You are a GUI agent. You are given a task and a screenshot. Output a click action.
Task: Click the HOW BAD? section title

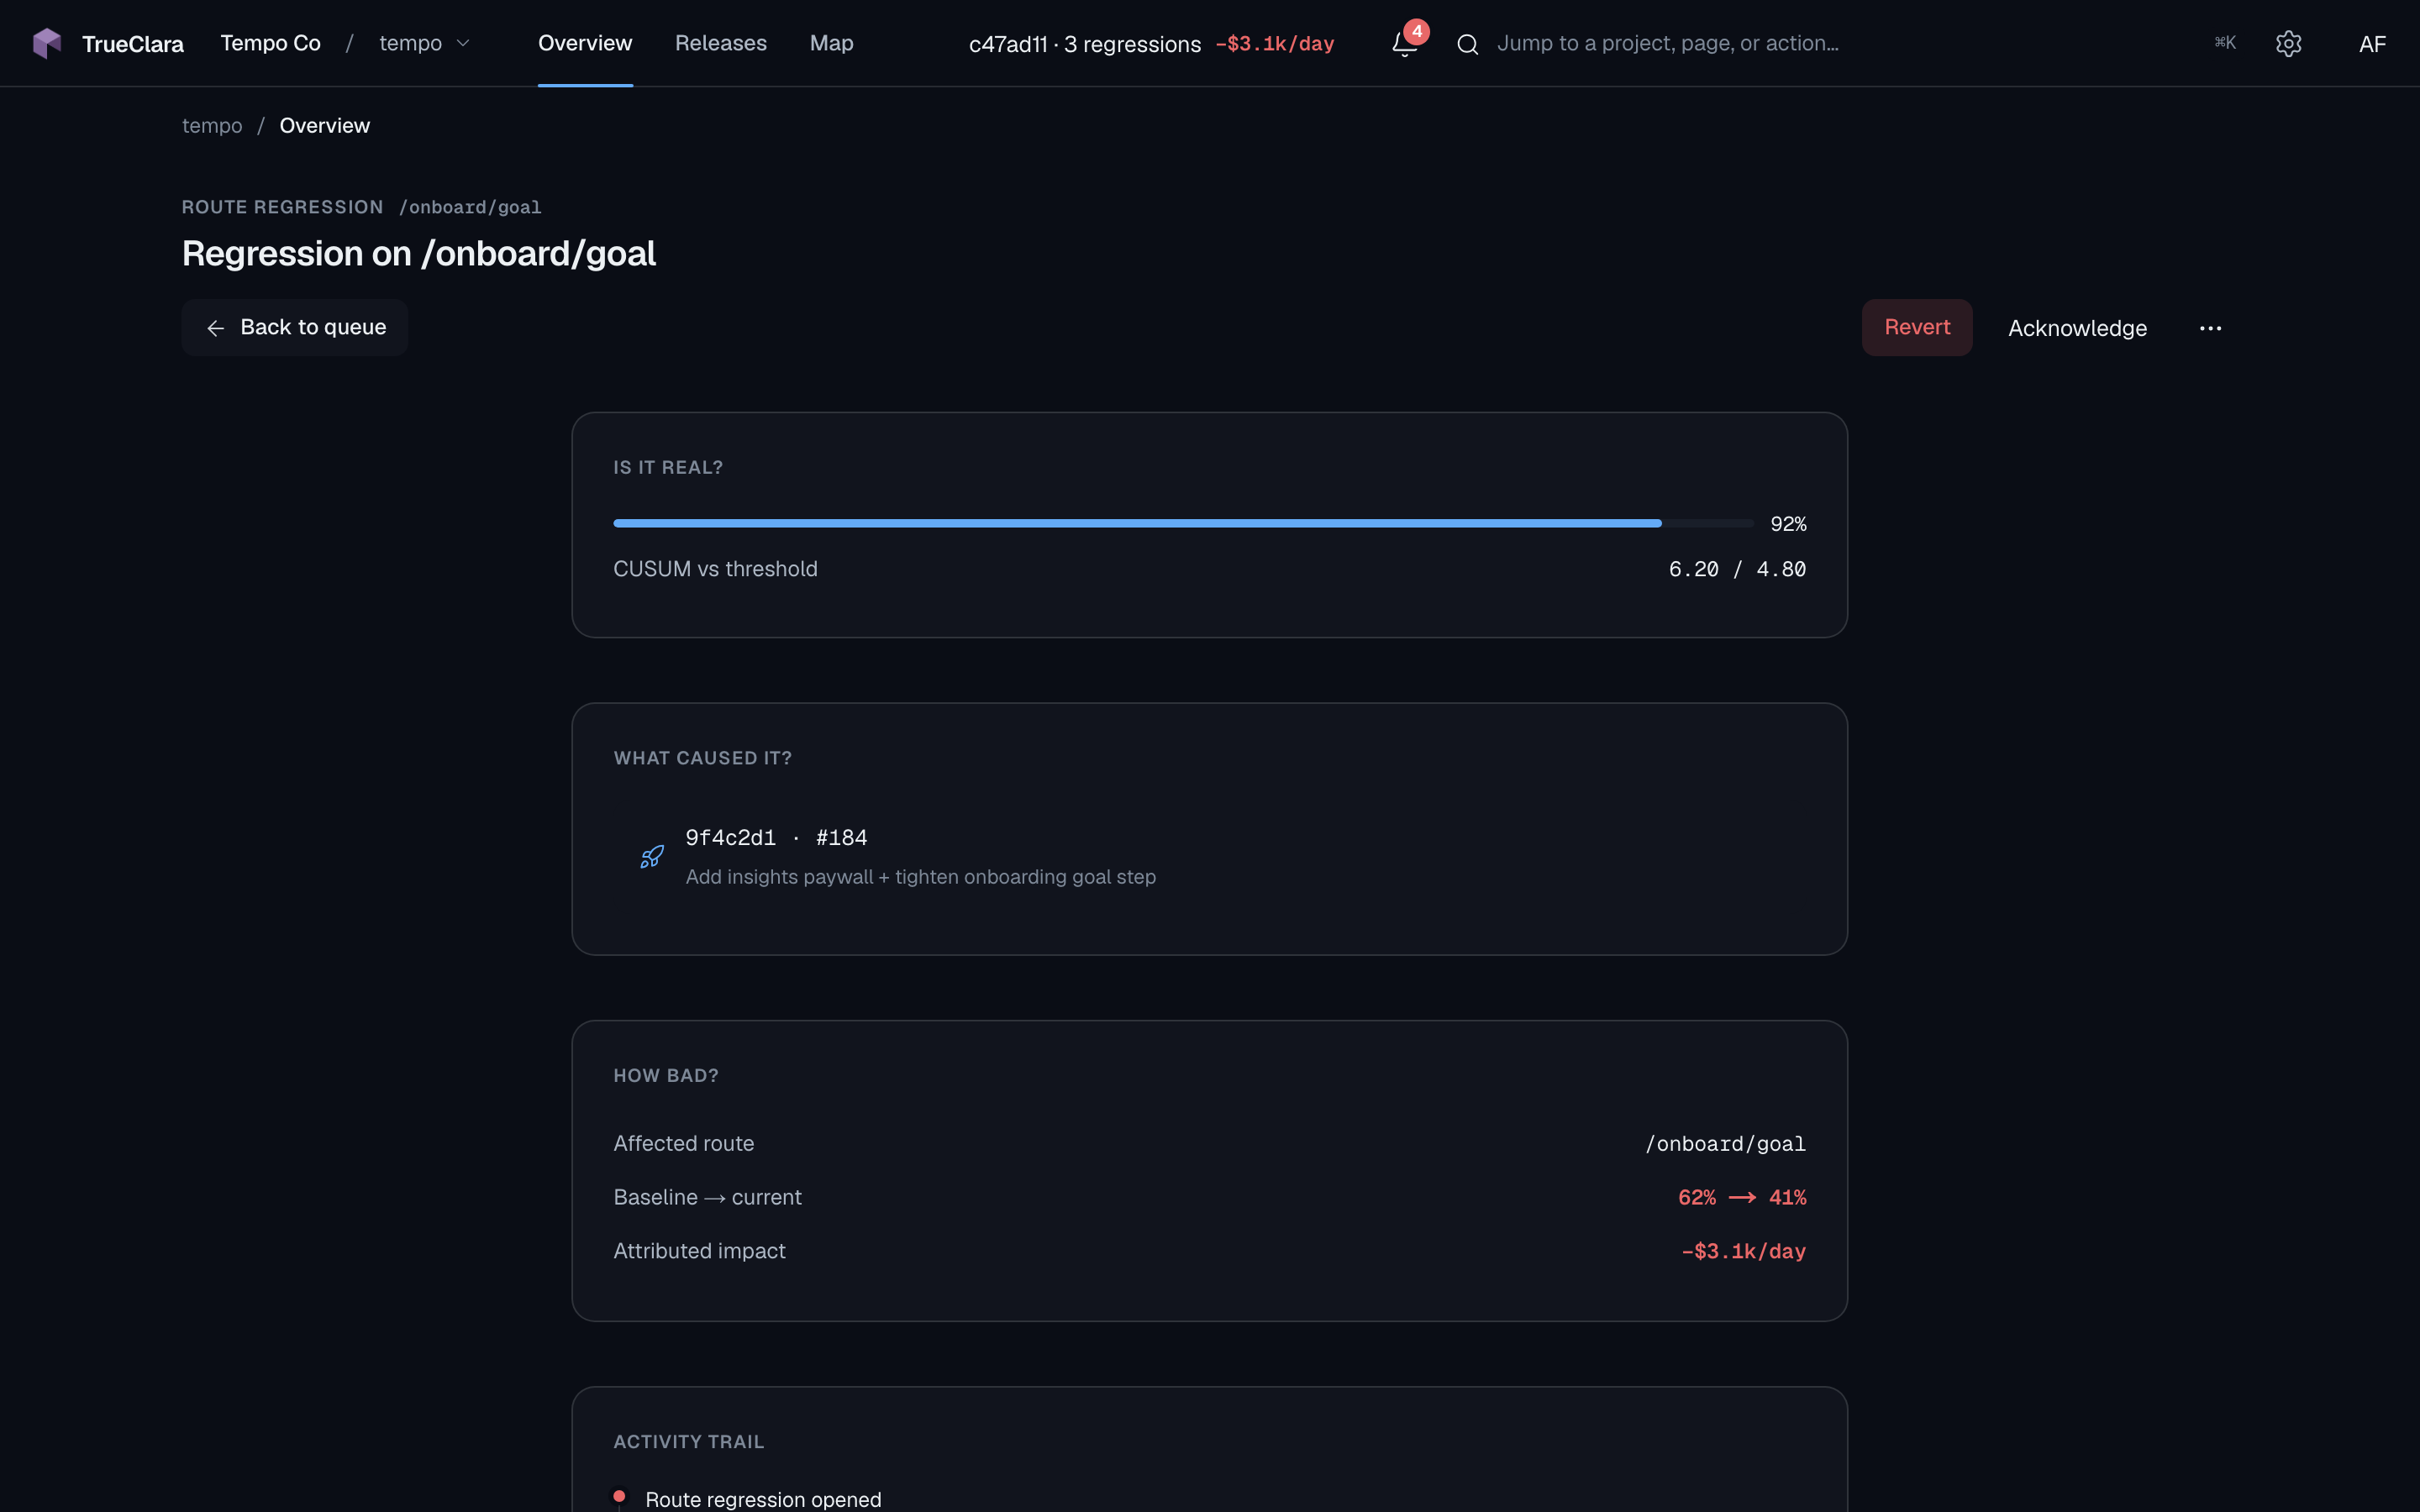pos(666,1076)
